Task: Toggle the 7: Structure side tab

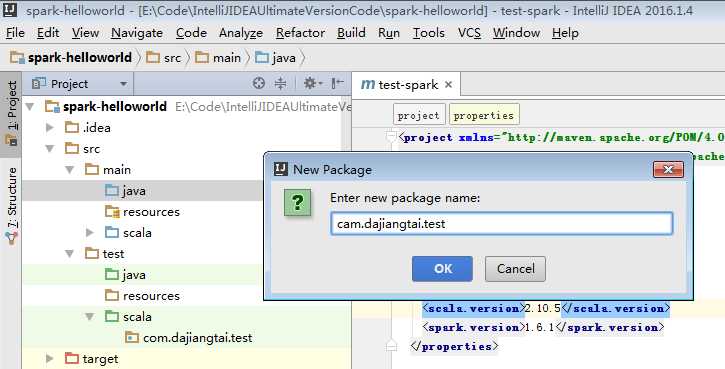Action: [11, 205]
